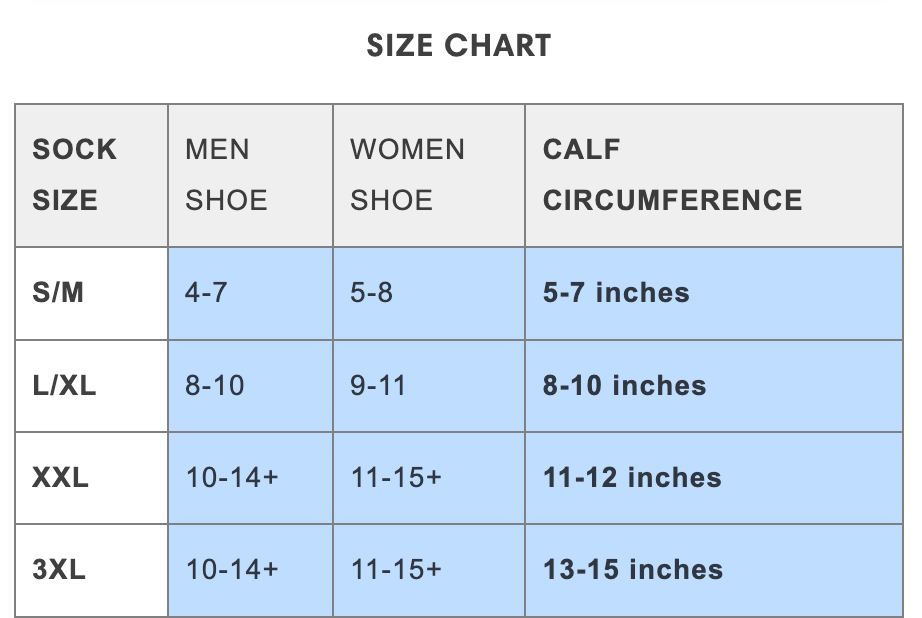Select the S/M sock size cell
This screenshot has width=922, height=618.
tap(60, 293)
